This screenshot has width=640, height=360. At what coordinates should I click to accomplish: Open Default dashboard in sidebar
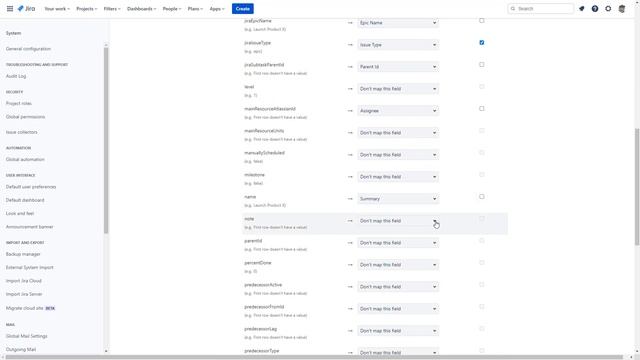tap(25, 200)
